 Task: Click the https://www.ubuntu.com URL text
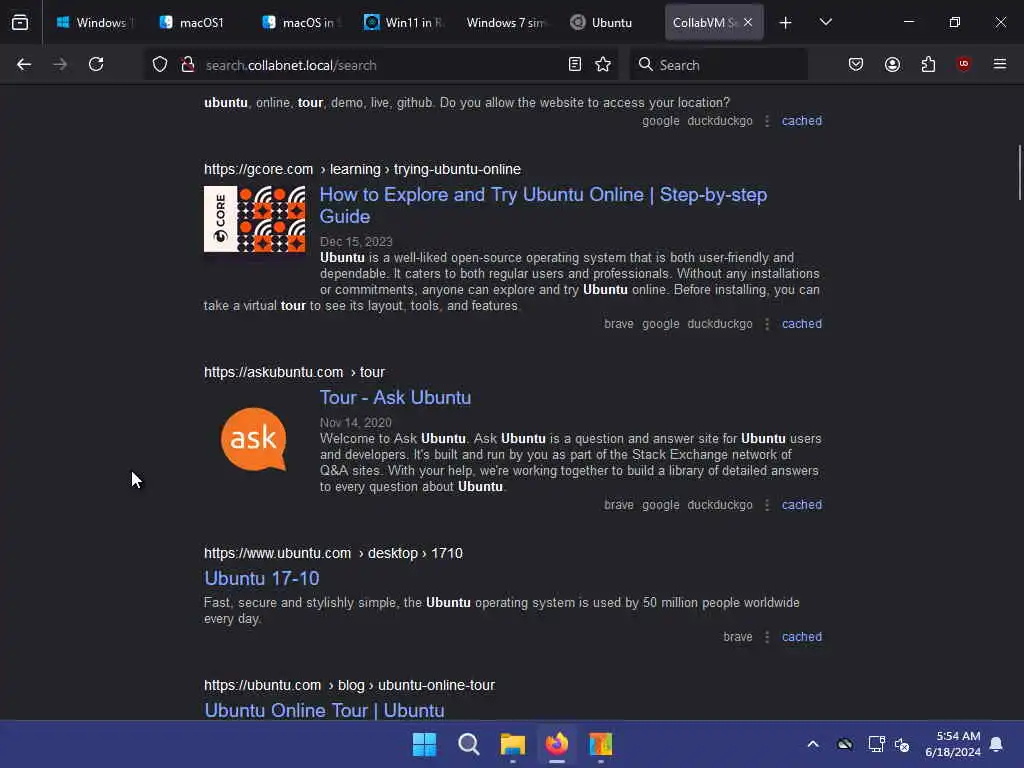coord(277,553)
